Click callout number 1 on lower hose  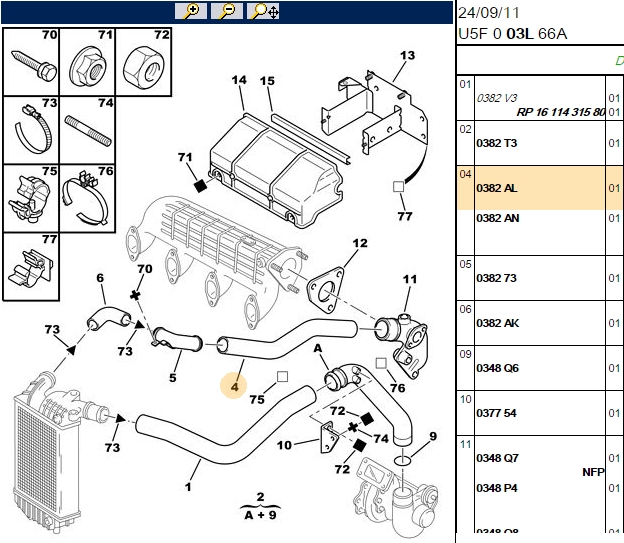[188, 486]
